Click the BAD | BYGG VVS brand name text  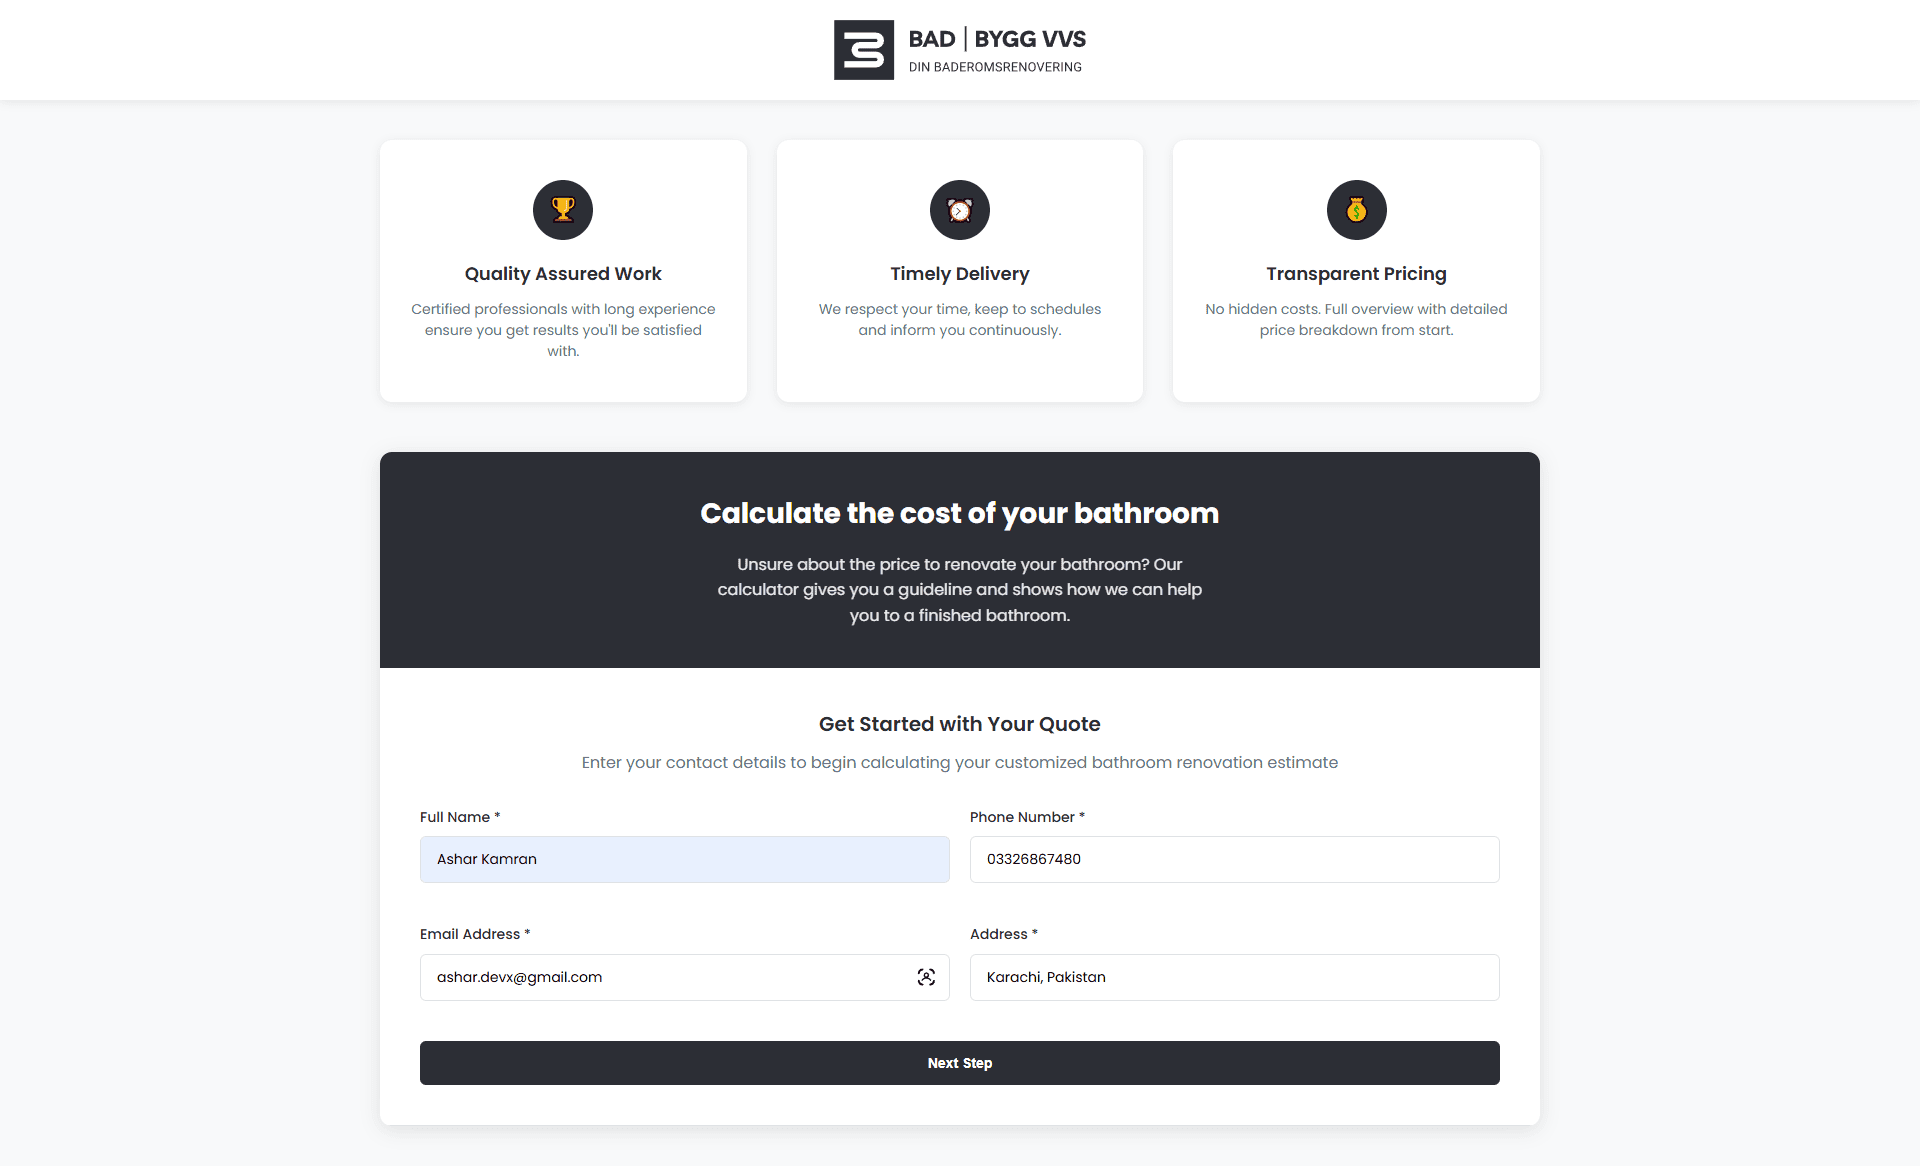click(997, 39)
